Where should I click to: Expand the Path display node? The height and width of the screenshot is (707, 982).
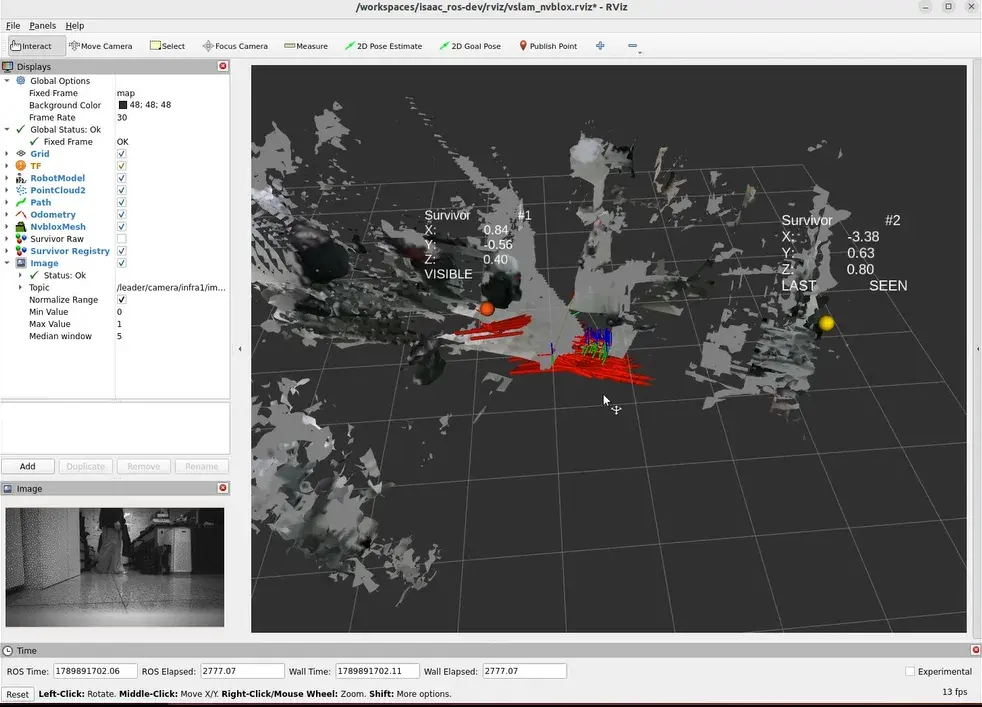point(7,202)
